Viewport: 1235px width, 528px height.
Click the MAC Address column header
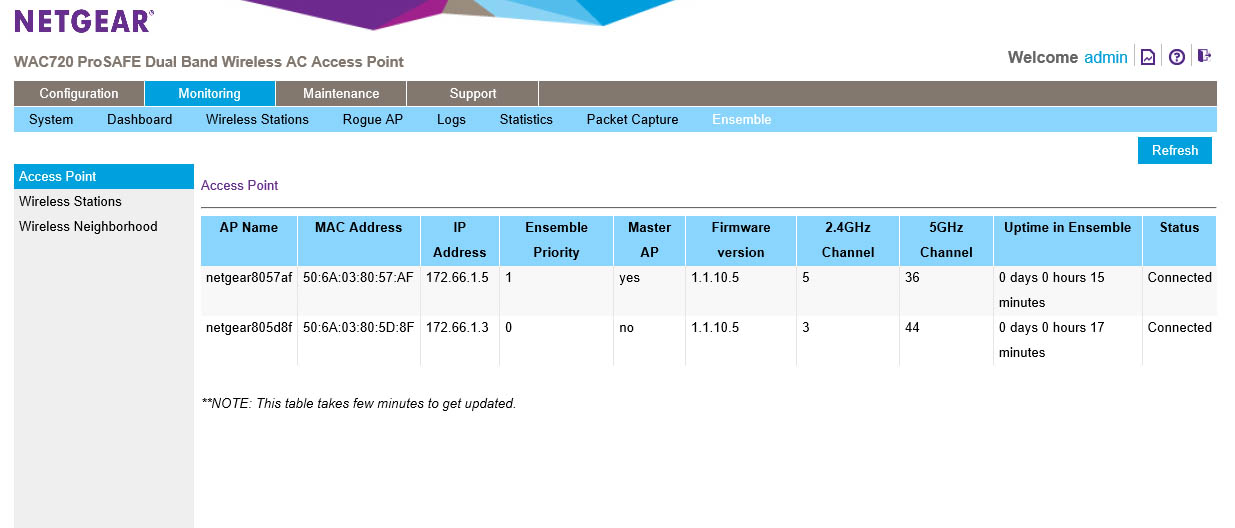coord(358,240)
